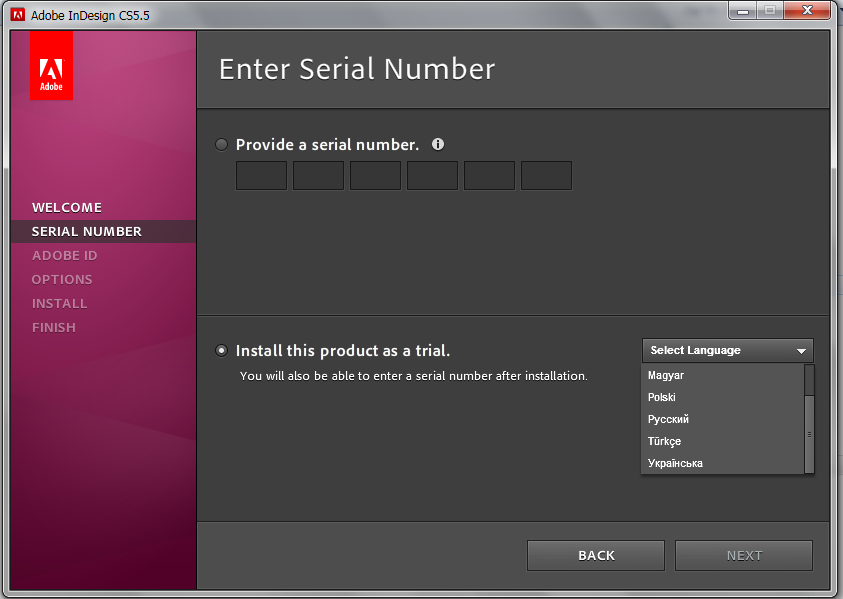Select Install this product as a trial
The image size is (843, 599).
click(x=222, y=351)
